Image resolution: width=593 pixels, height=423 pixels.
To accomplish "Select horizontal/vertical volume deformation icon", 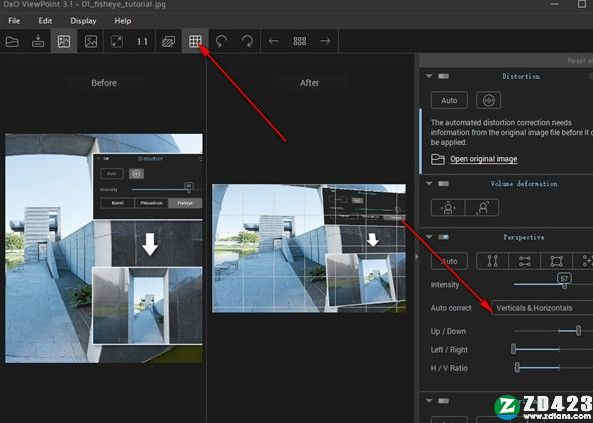I will coord(448,208).
